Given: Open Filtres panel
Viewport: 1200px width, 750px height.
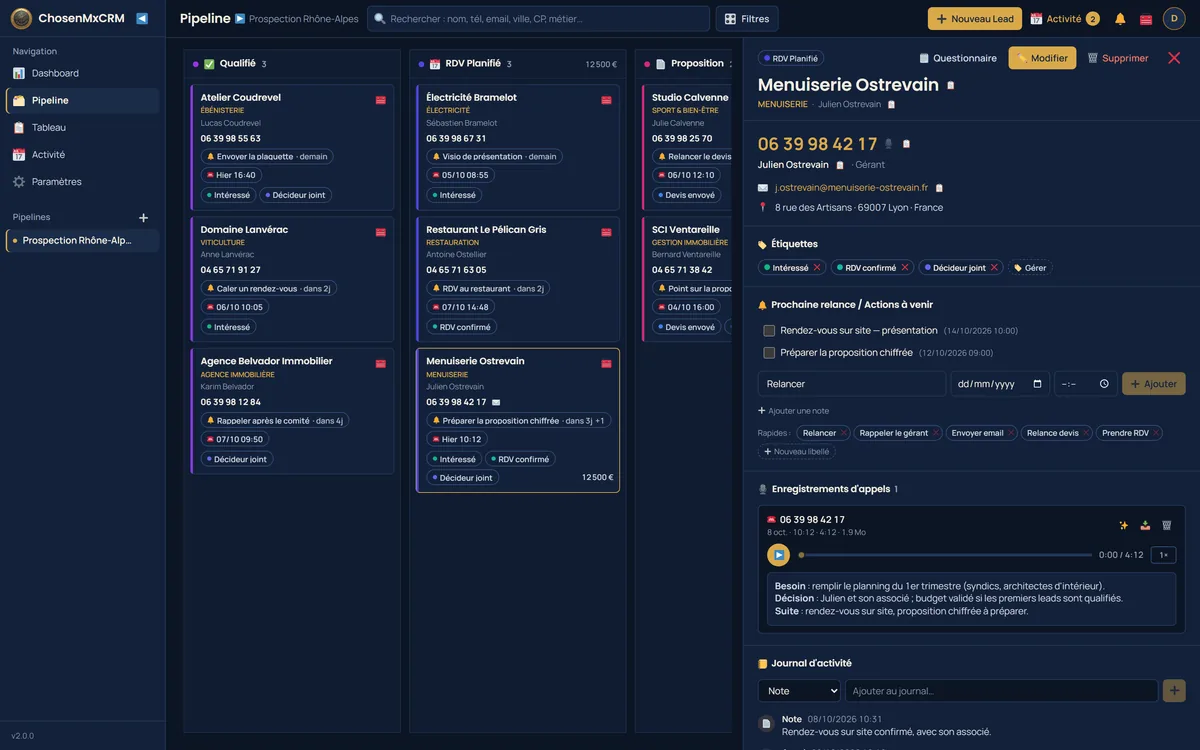Looking at the screenshot, I should [x=747, y=19].
